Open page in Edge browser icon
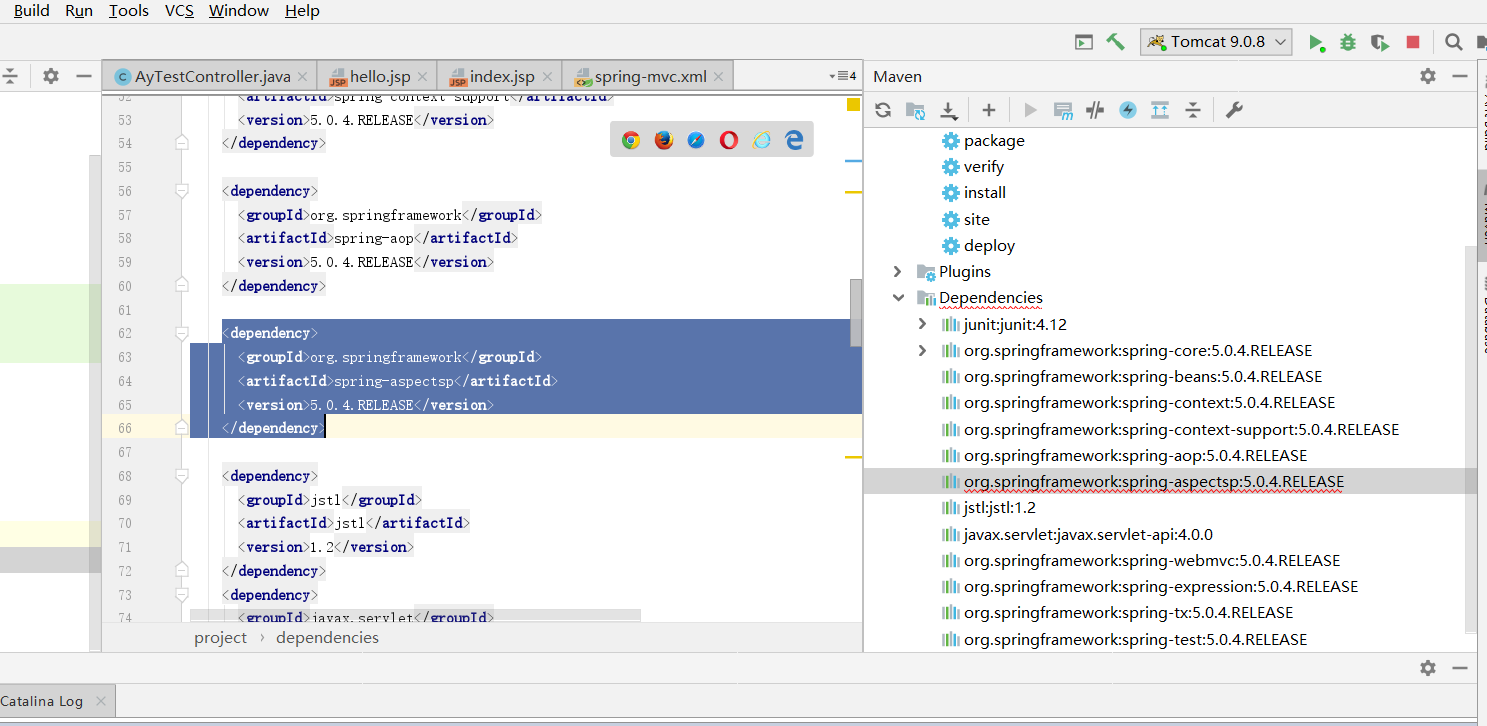1487x726 pixels. pos(795,140)
